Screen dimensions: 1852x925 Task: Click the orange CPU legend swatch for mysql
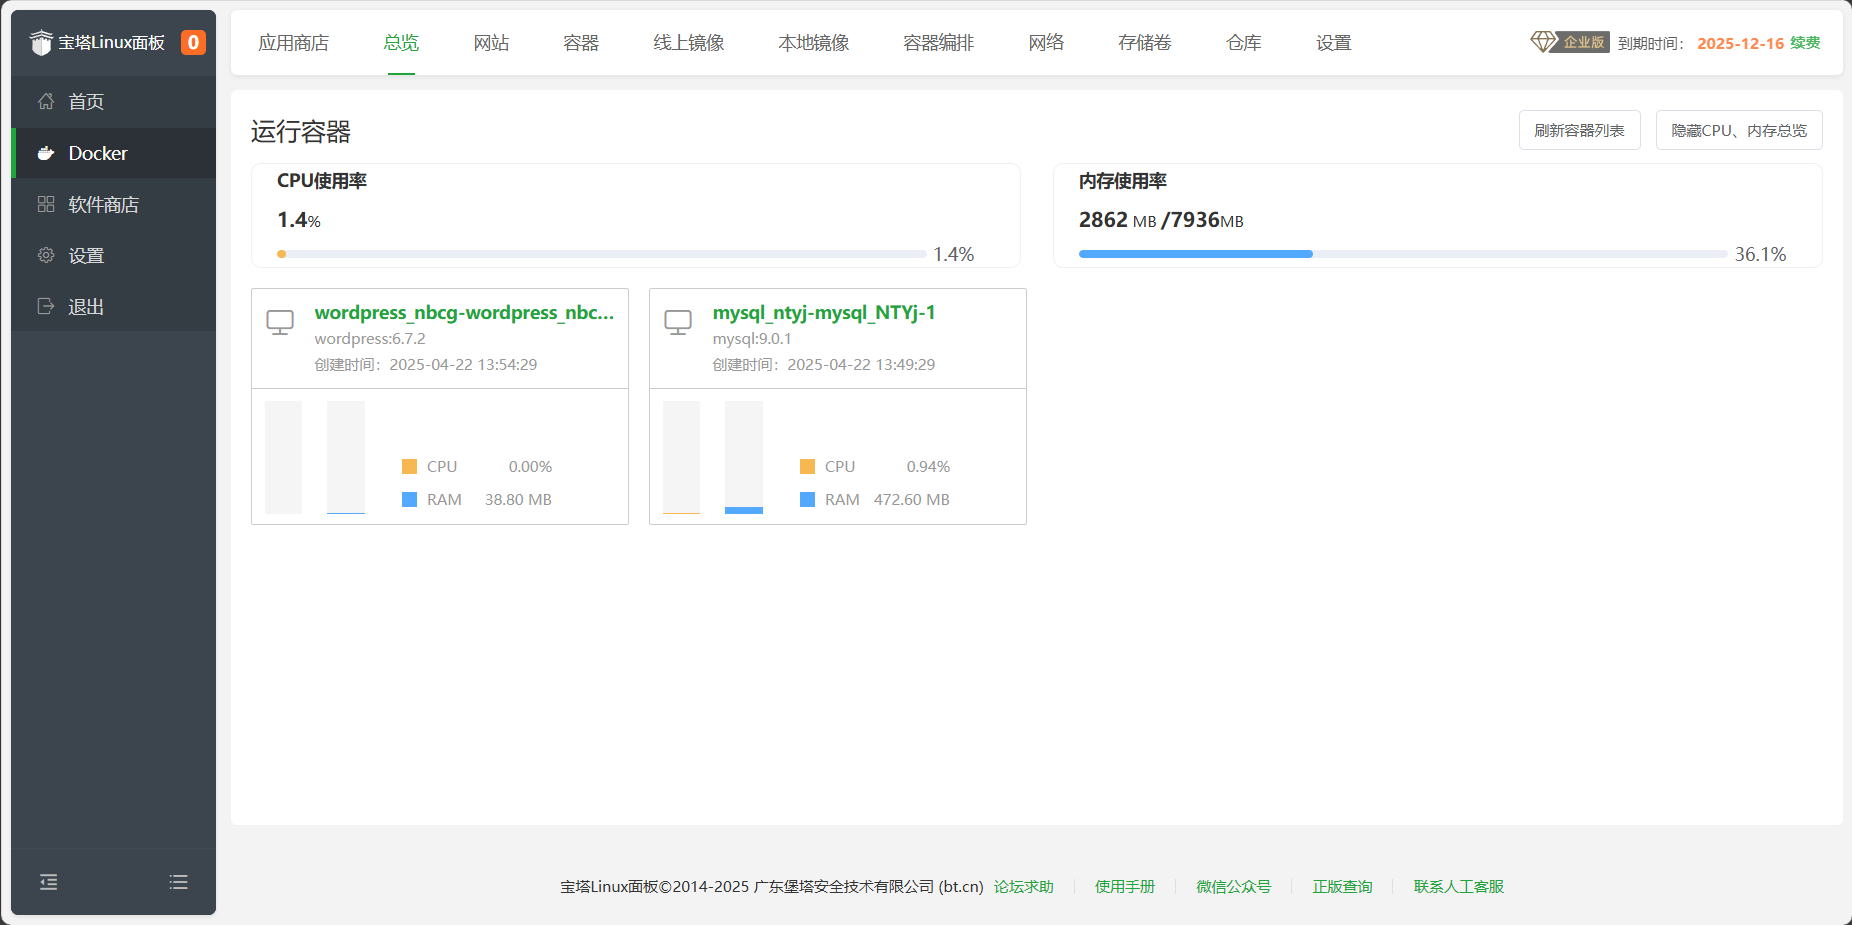click(807, 467)
